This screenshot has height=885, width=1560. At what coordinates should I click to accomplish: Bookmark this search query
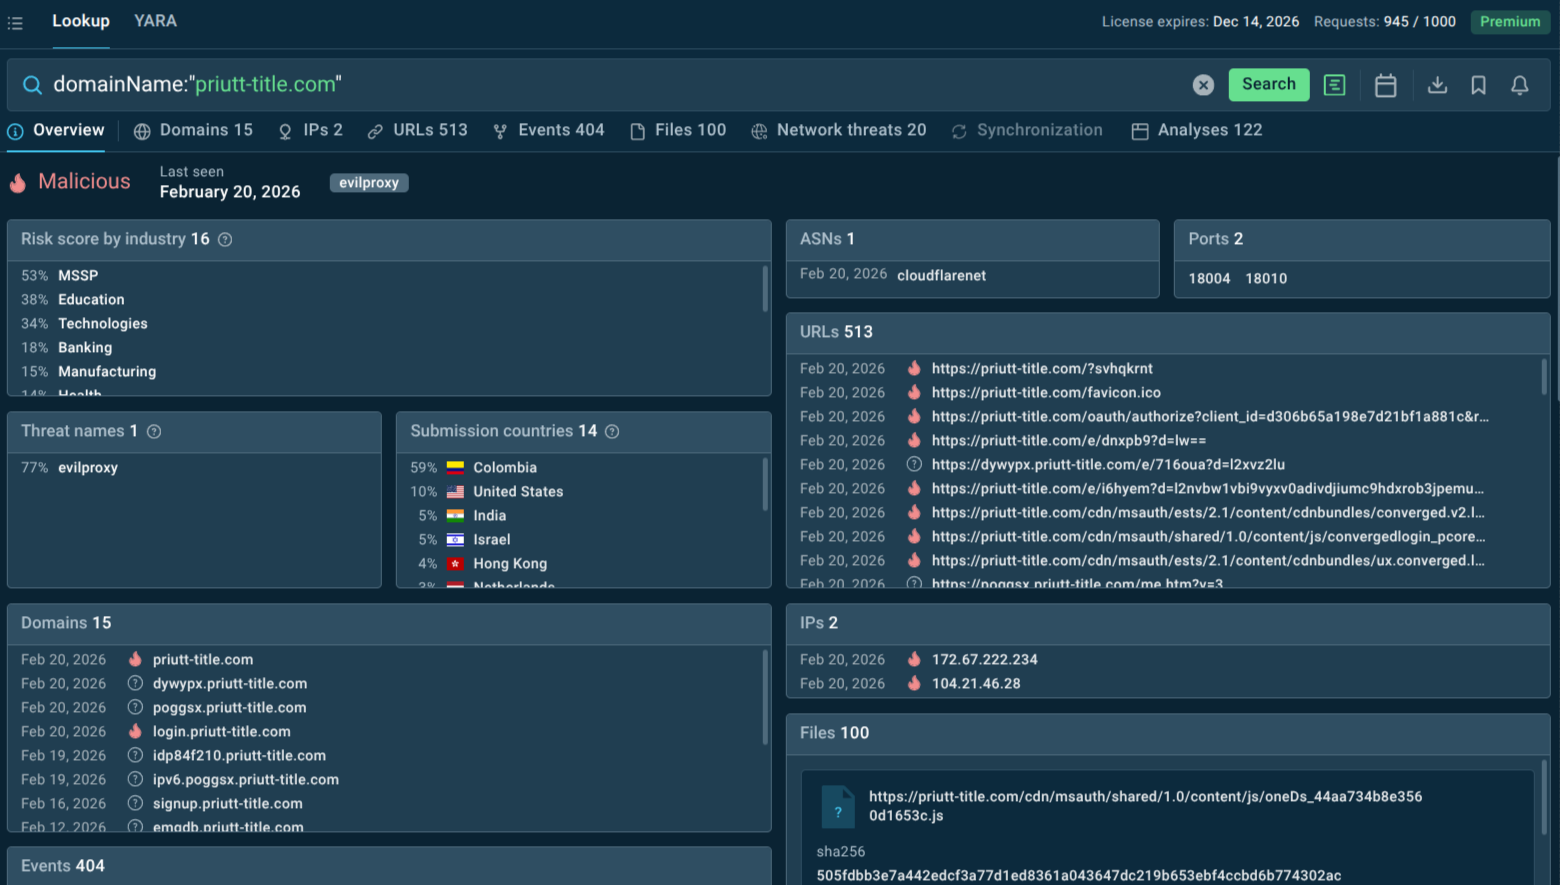pos(1478,85)
